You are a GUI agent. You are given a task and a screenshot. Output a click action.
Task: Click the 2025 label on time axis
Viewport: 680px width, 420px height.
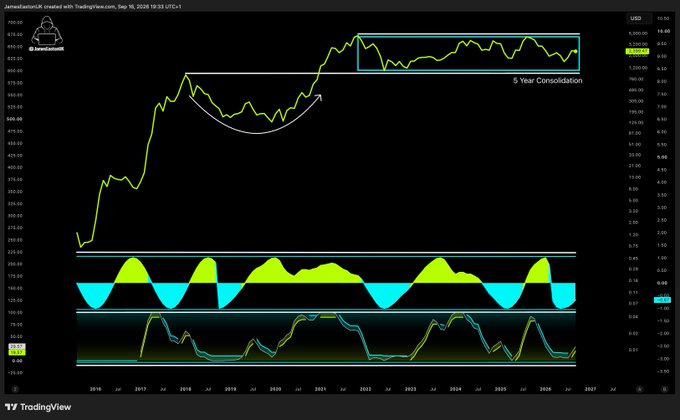click(x=500, y=389)
